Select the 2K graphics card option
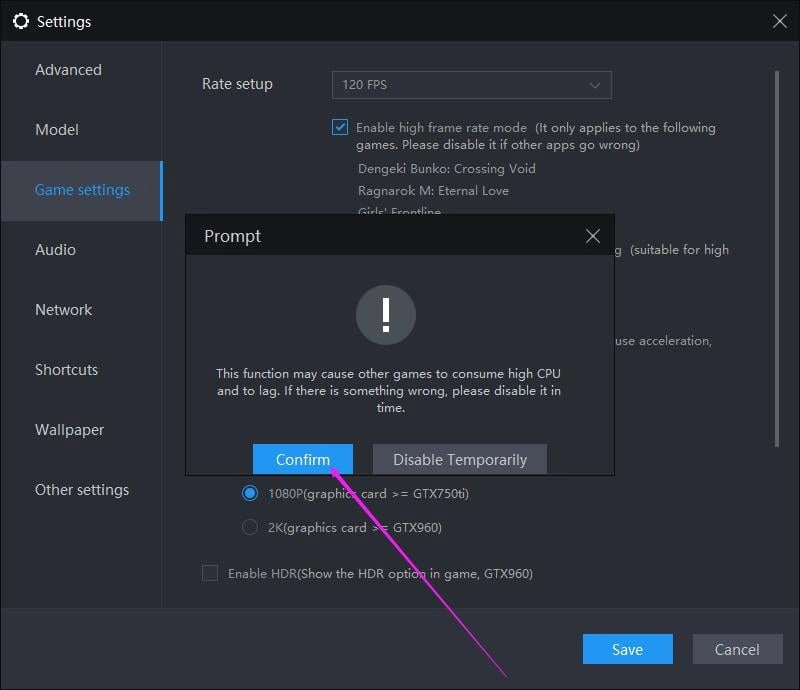 tap(249, 527)
